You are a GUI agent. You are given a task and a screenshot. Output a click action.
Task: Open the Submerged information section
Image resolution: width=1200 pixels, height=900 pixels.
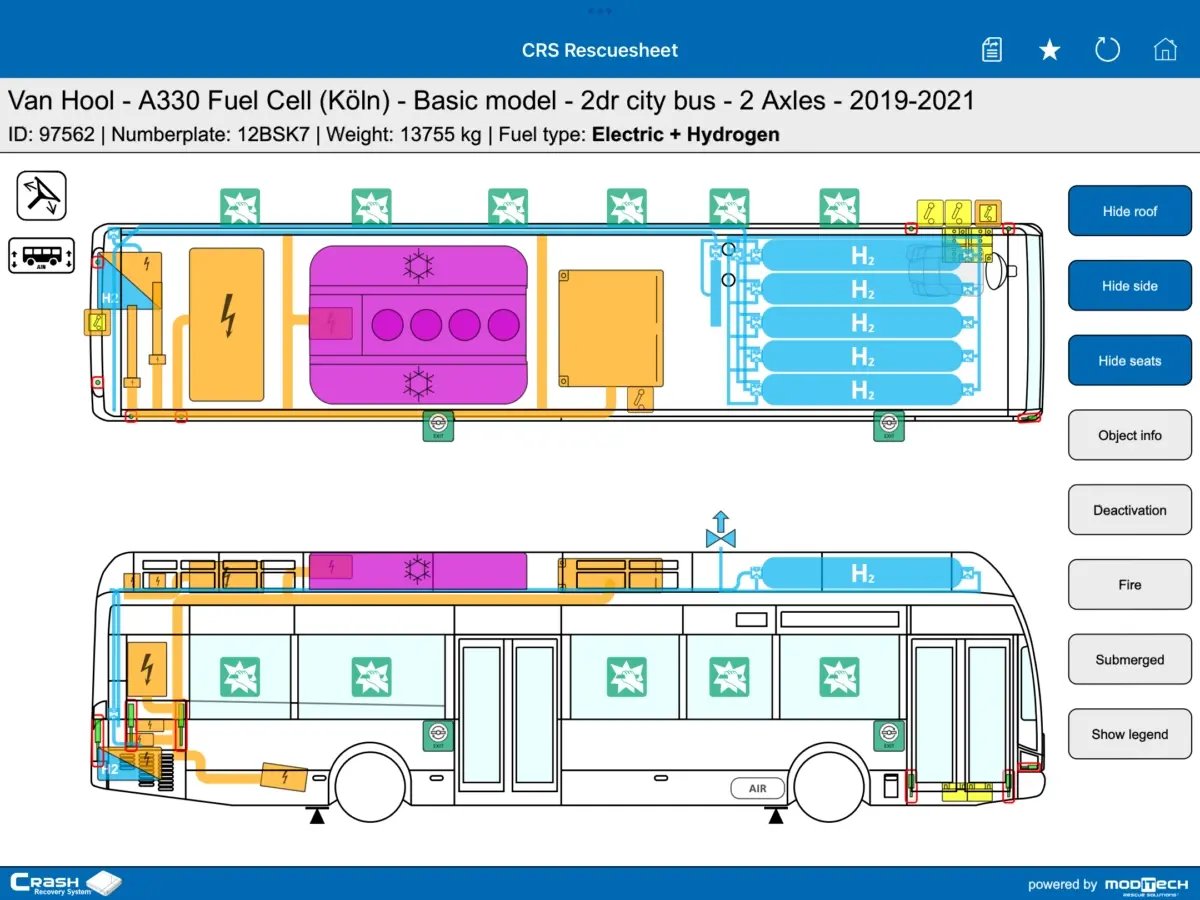point(1129,660)
